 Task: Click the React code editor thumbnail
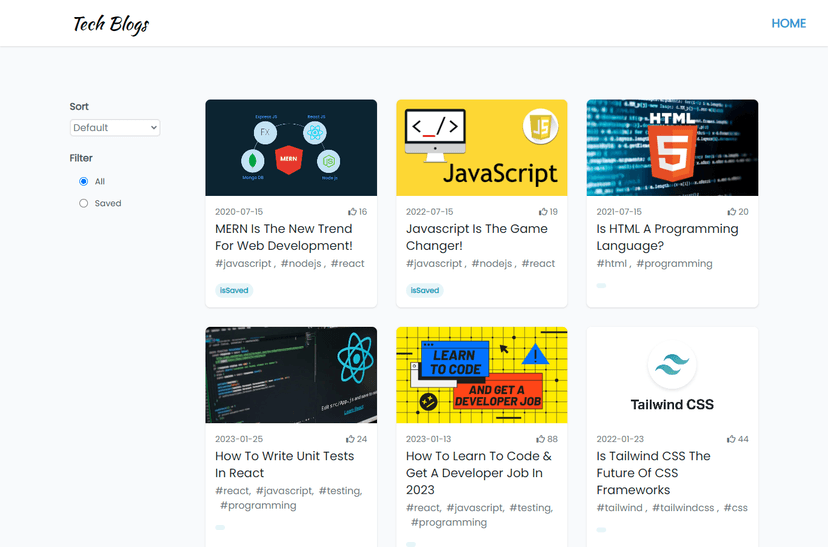pyautogui.click(x=291, y=375)
